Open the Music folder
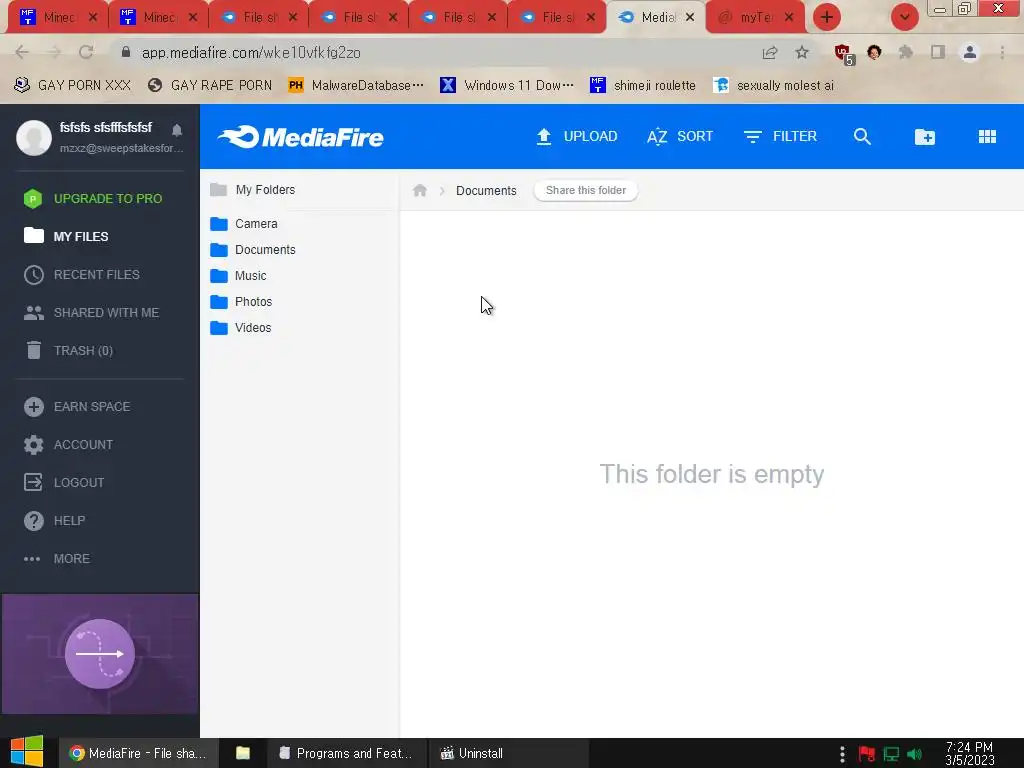This screenshot has width=1024, height=768. [238, 276]
